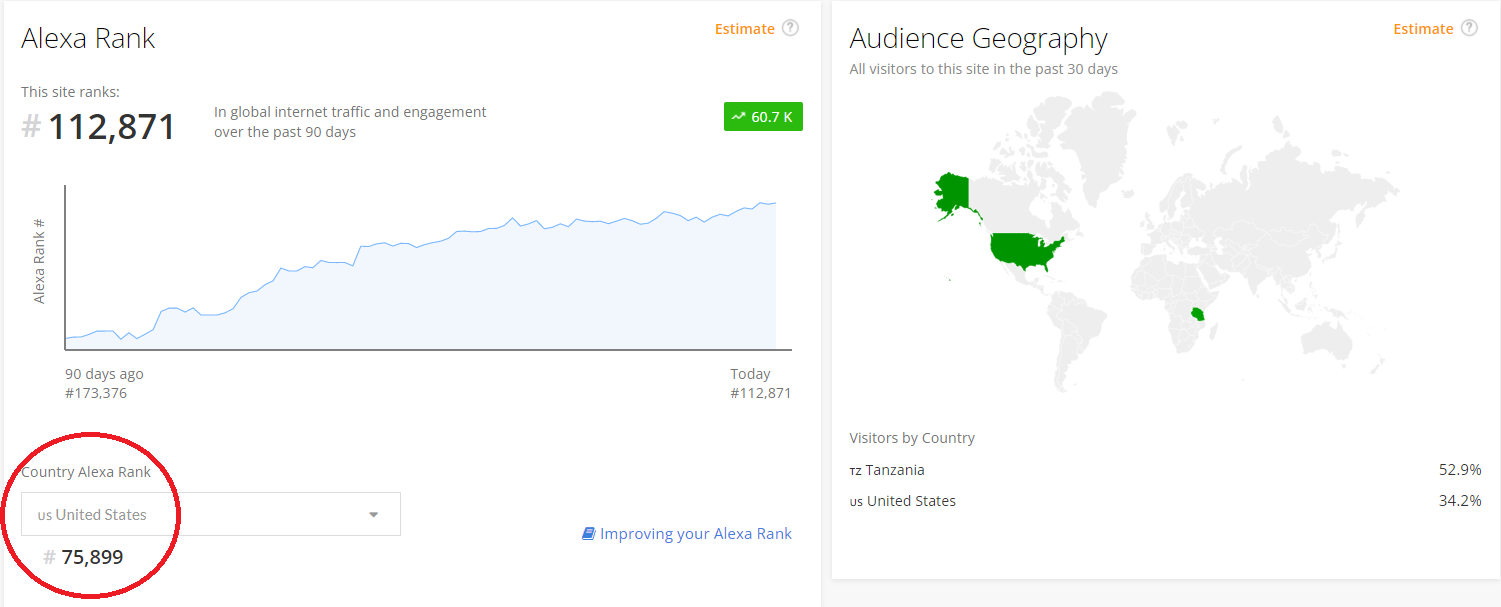Screen dimensions: 1501x607
Task: Click the United States region on map
Action: 1025,252
